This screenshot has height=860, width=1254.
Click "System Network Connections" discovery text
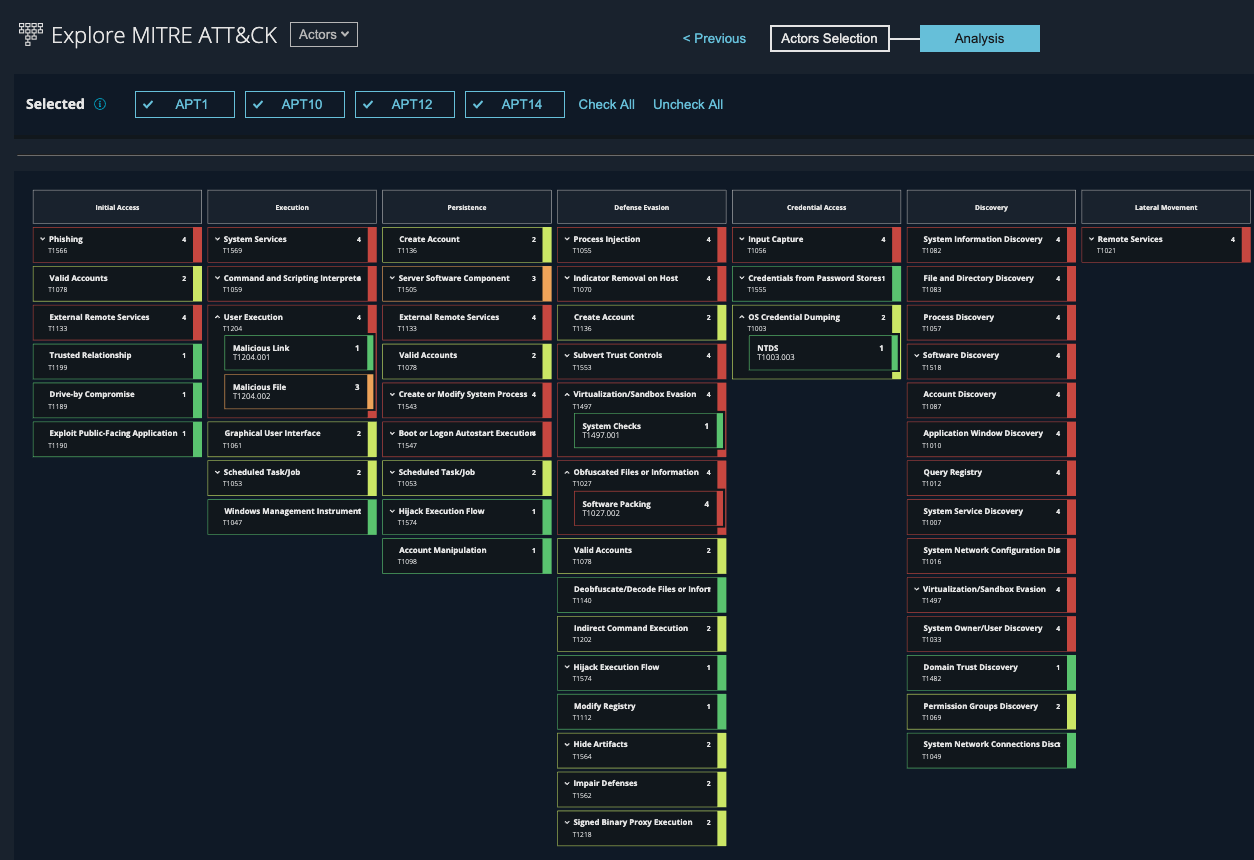point(990,744)
